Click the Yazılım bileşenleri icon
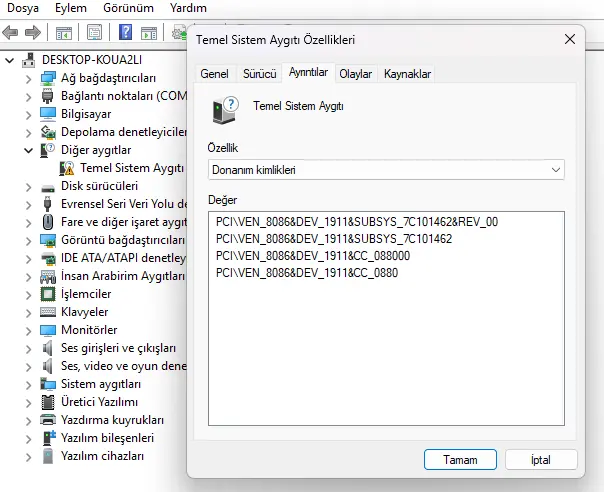The height and width of the screenshot is (492, 604). pyautogui.click(x=49, y=438)
